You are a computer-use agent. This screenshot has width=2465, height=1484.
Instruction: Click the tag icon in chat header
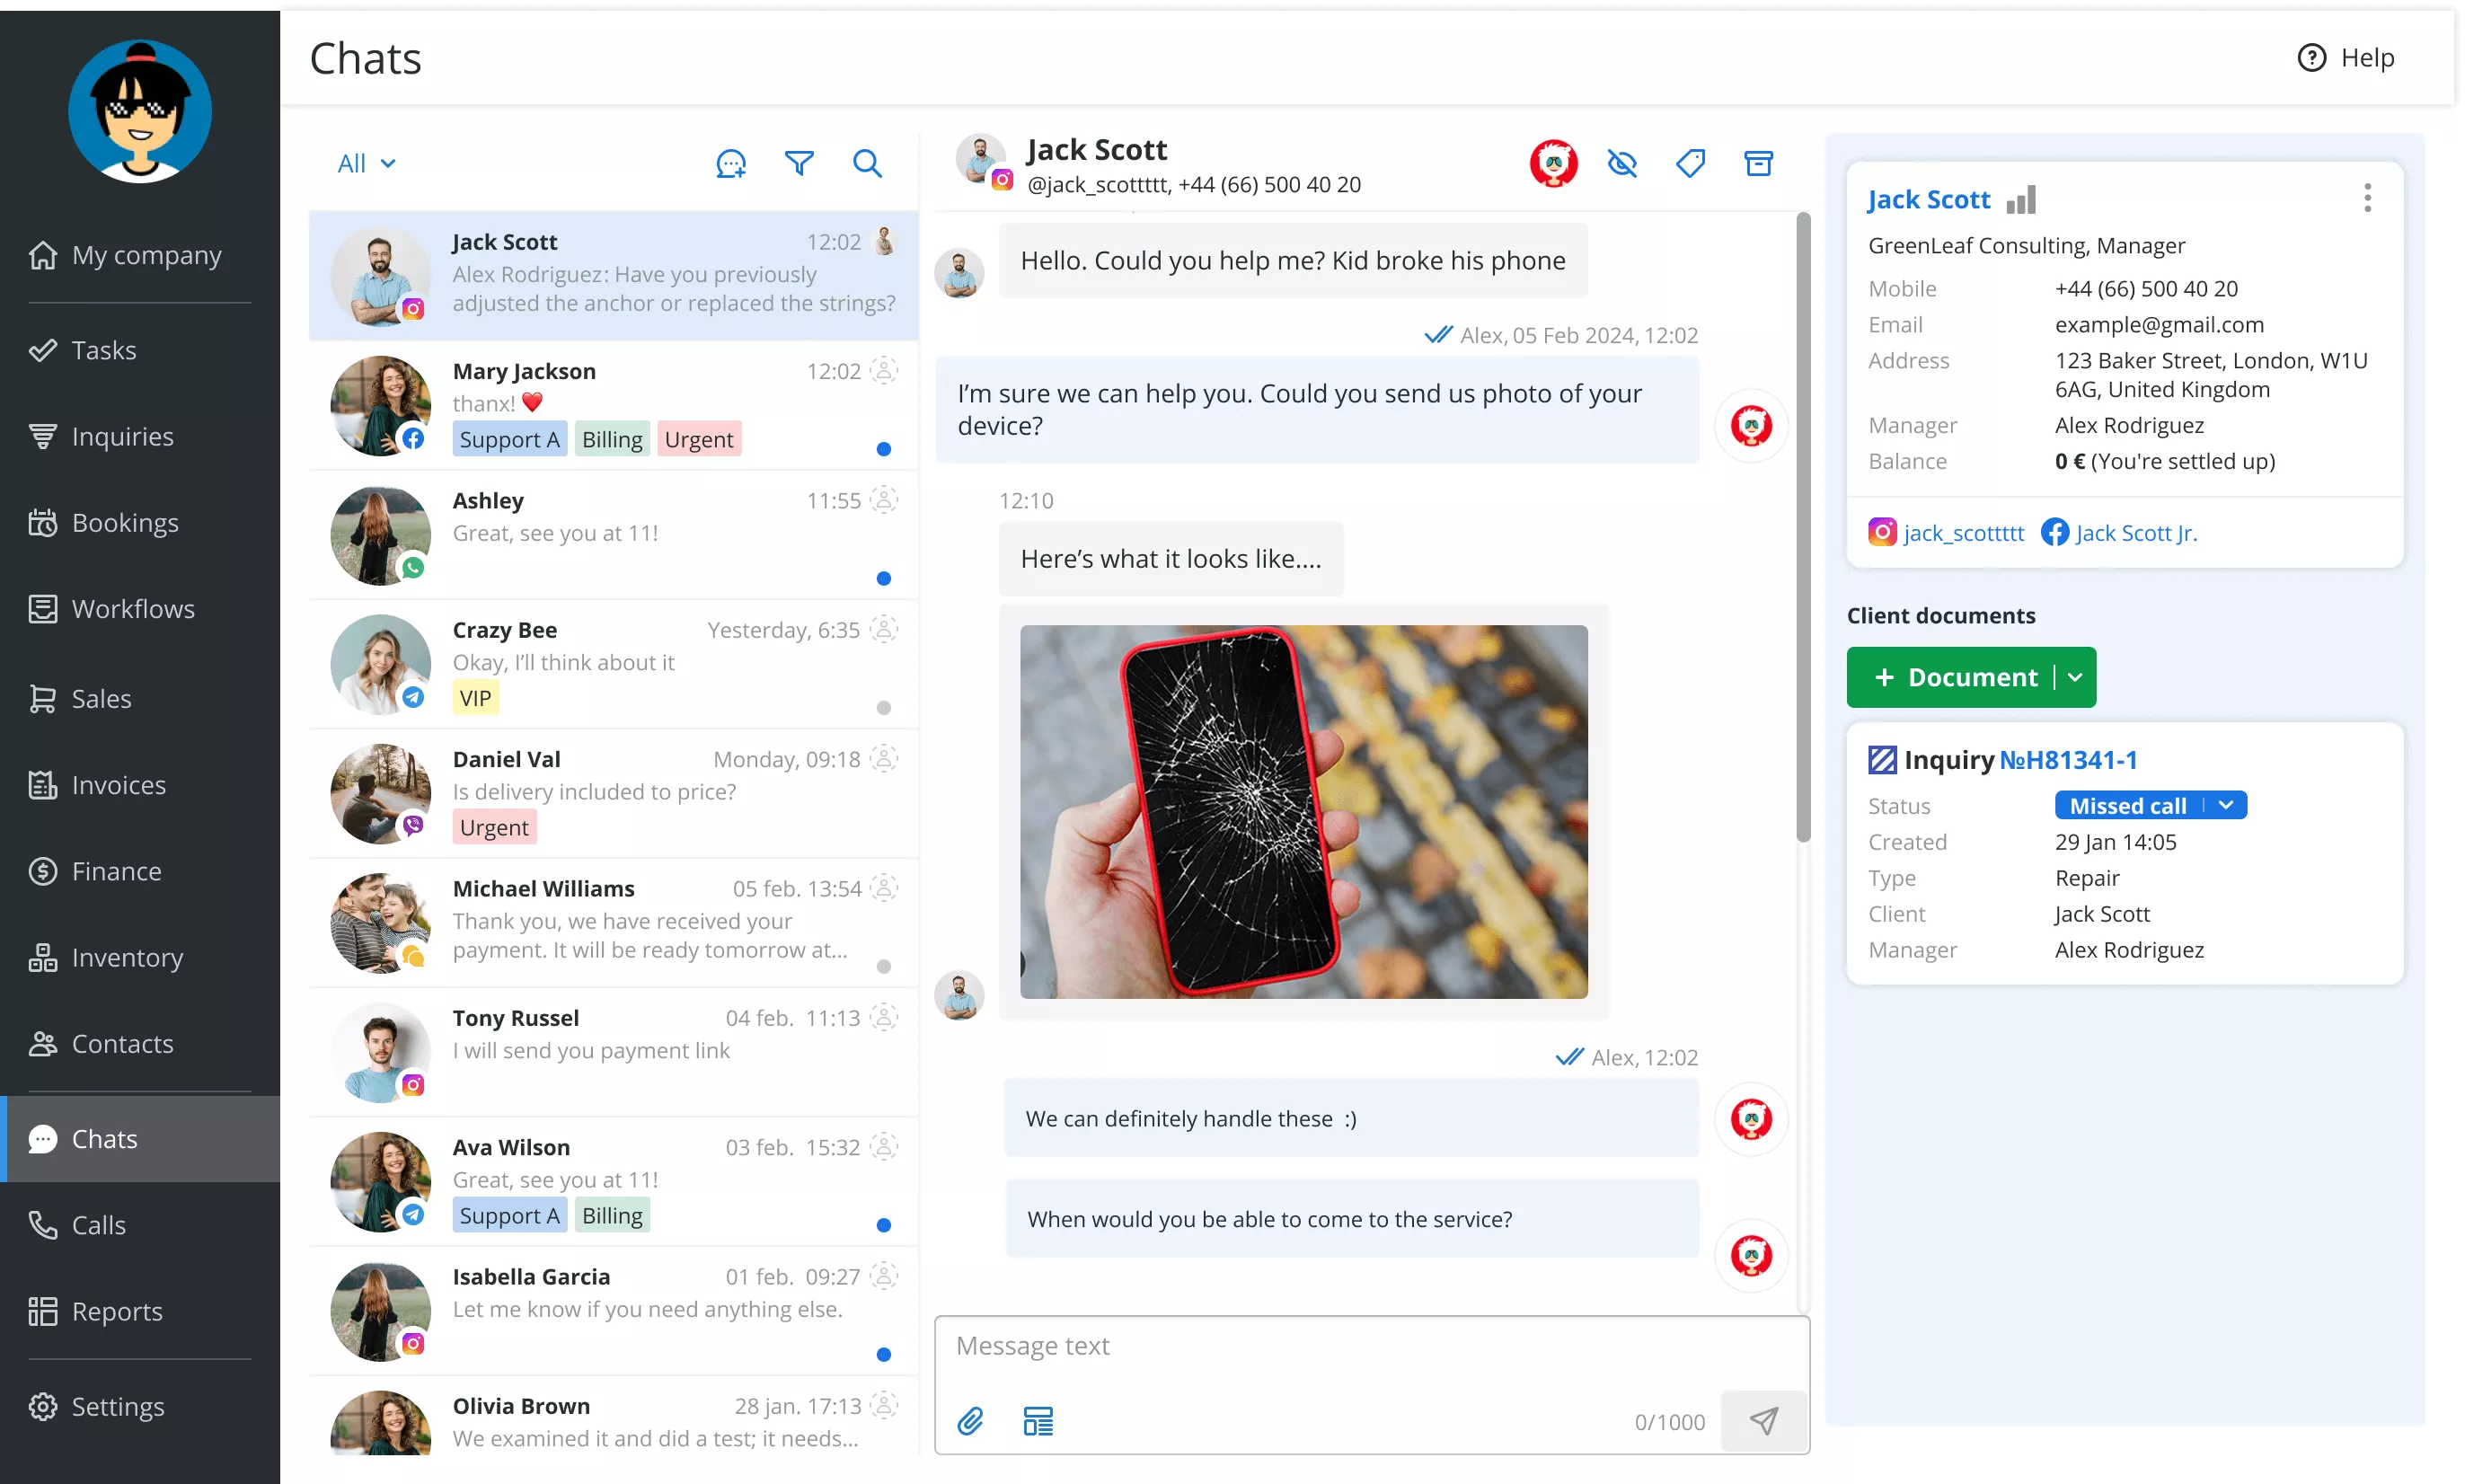(x=1690, y=163)
